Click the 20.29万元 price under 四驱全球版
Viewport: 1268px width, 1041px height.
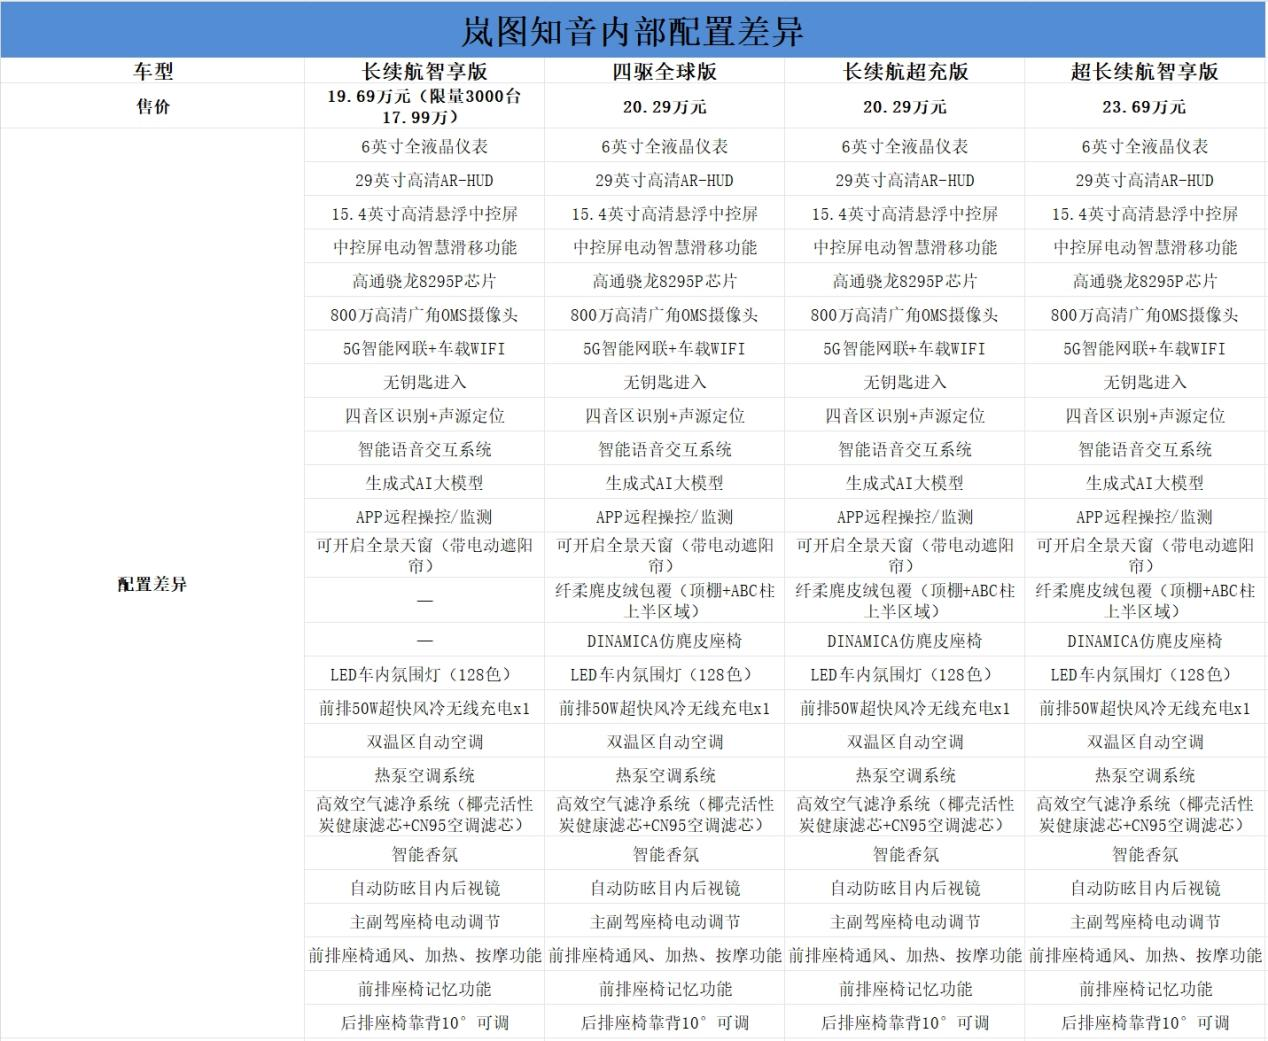664,106
